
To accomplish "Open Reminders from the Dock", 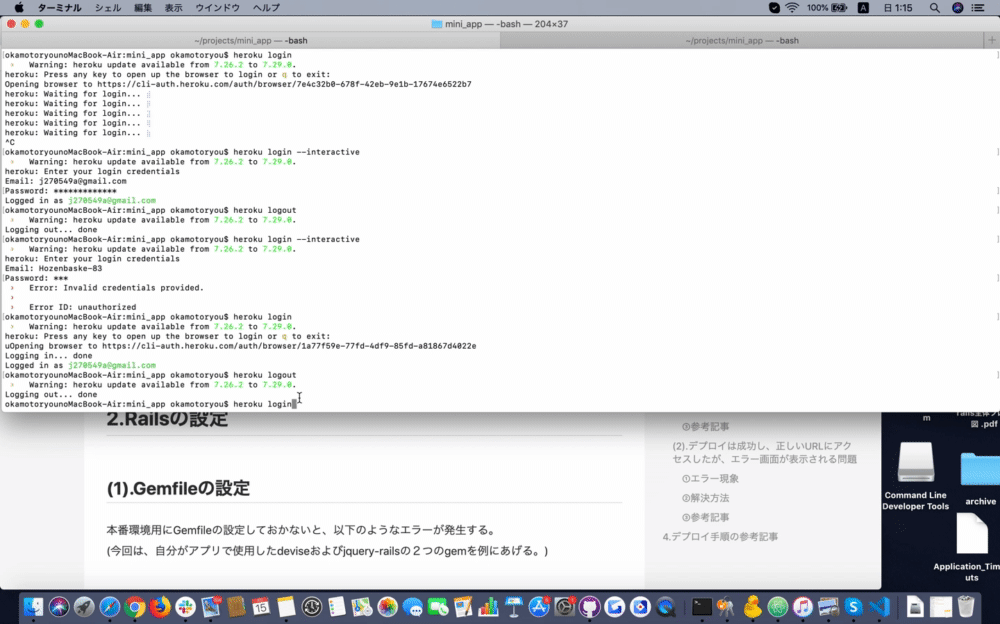I will (337, 606).
